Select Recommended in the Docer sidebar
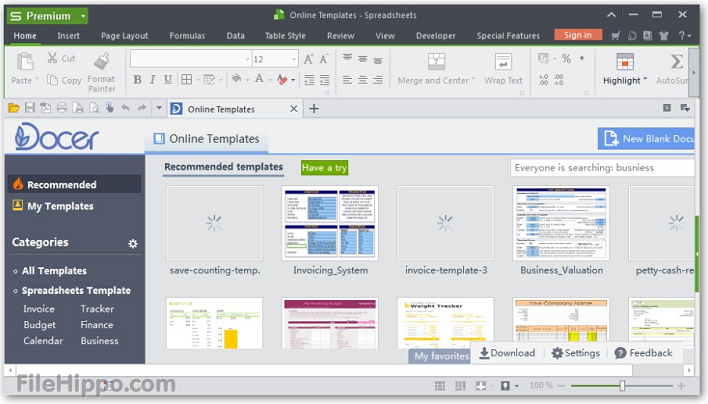Screen dimensions: 708x404 [x=75, y=184]
